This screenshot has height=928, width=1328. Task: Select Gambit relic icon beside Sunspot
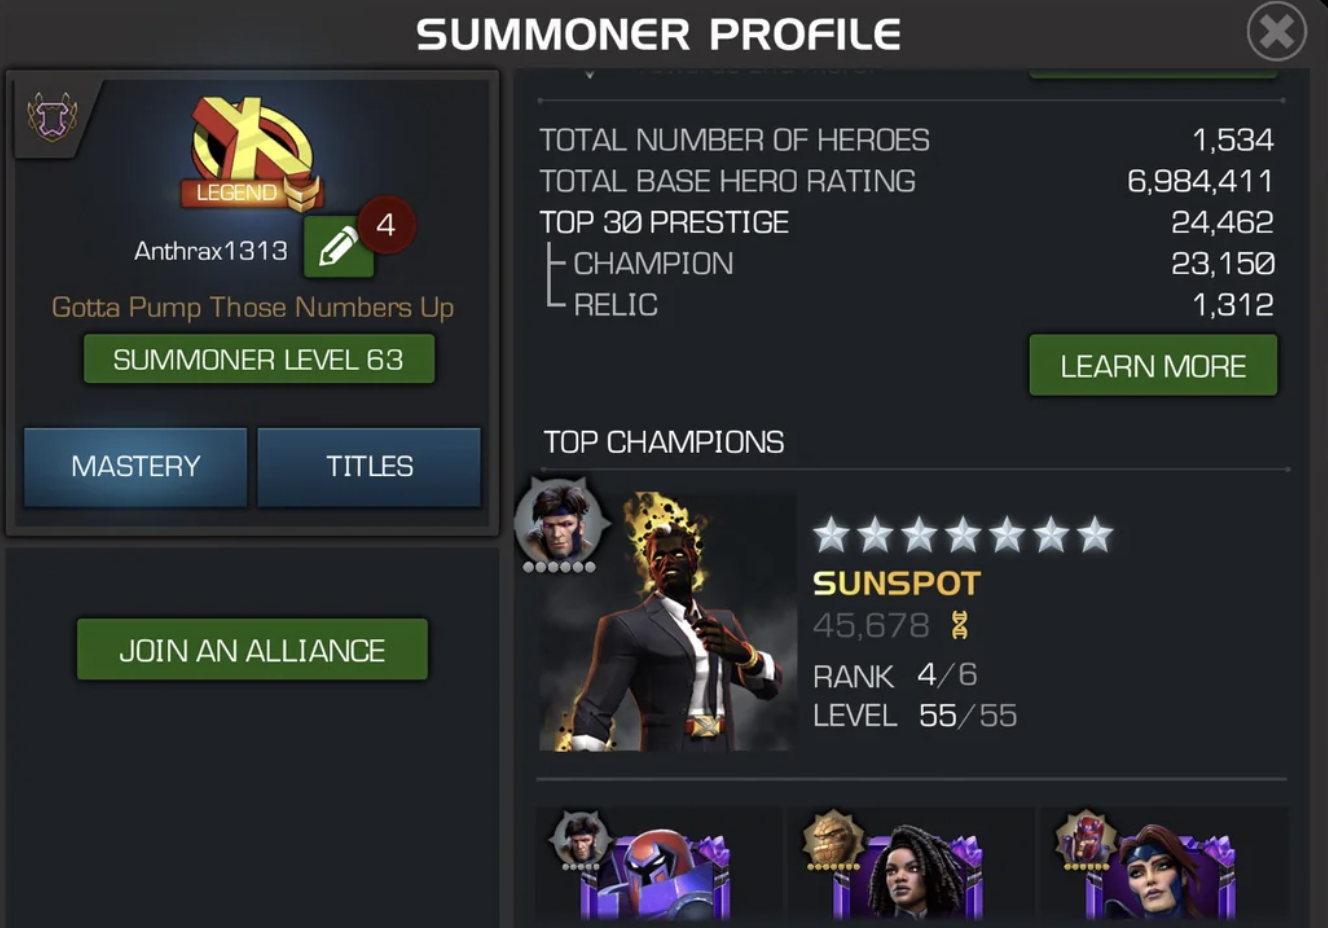point(560,525)
